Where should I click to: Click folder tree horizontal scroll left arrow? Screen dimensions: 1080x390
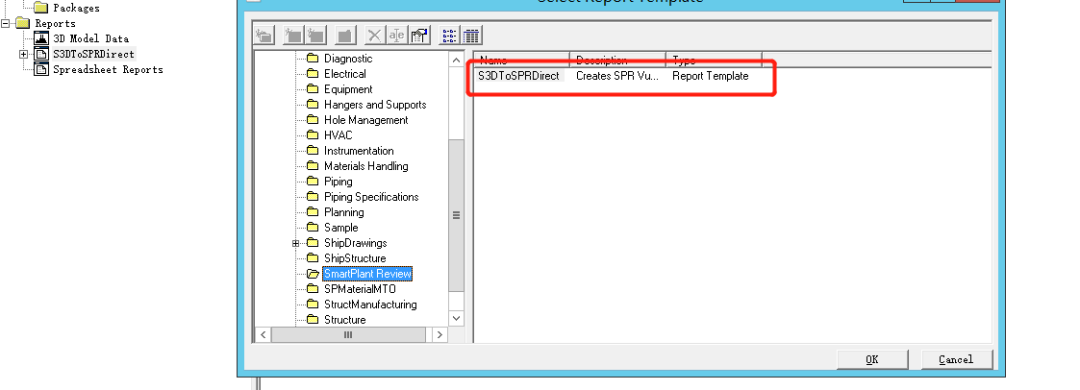262,334
